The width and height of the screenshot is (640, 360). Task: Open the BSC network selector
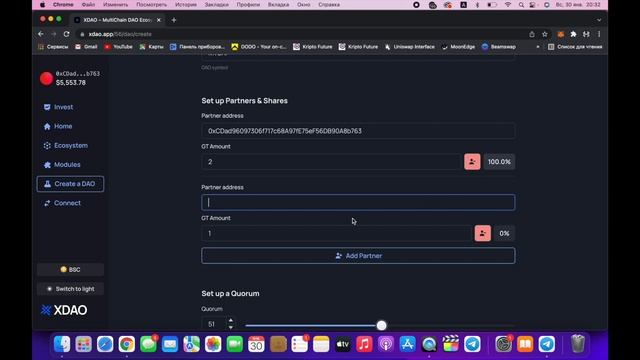tap(70, 269)
